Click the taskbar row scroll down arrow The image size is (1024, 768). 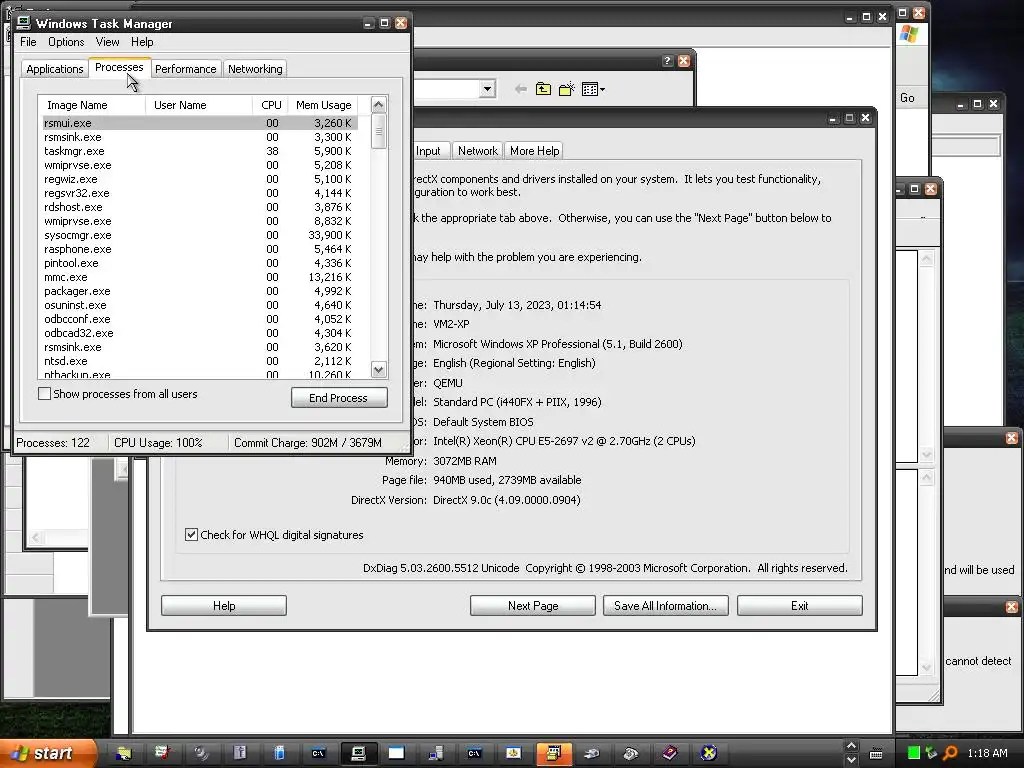coord(851,760)
